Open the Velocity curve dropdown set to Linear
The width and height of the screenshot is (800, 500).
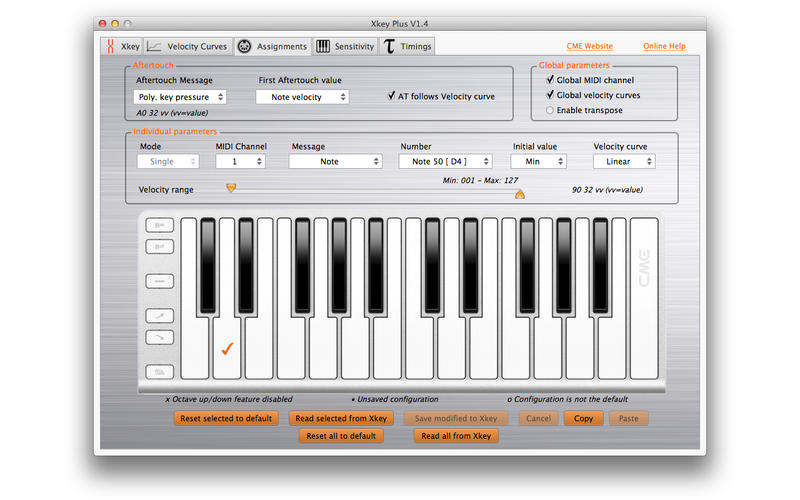pos(624,161)
